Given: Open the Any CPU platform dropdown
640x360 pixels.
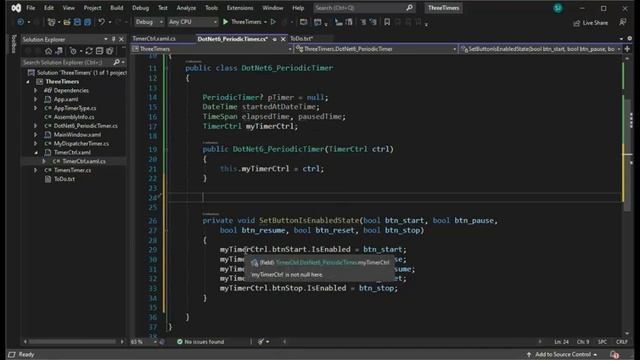Looking at the screenshot, I should tap(193, 22).
